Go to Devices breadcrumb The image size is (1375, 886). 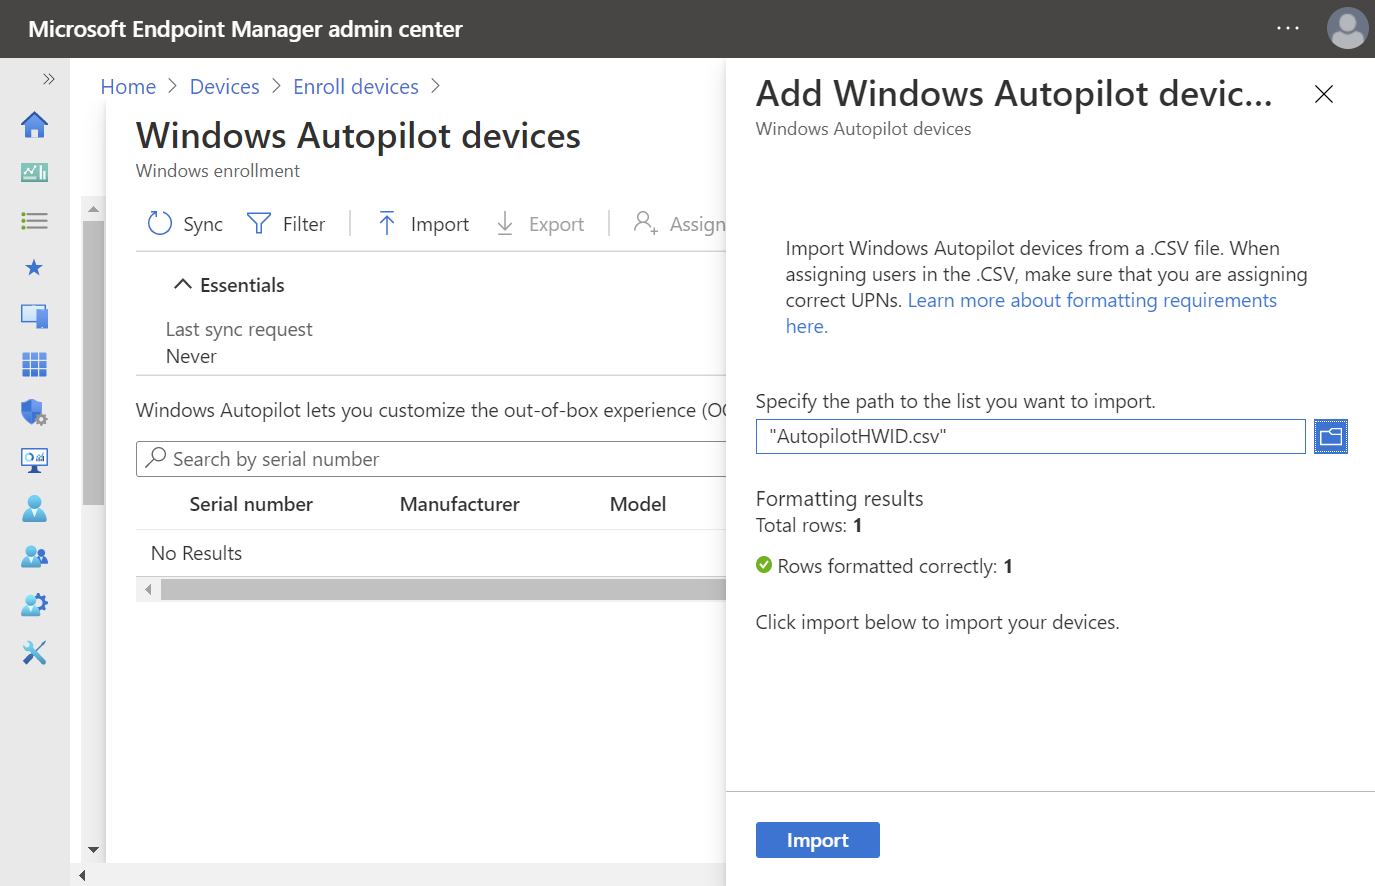point(224,87)
